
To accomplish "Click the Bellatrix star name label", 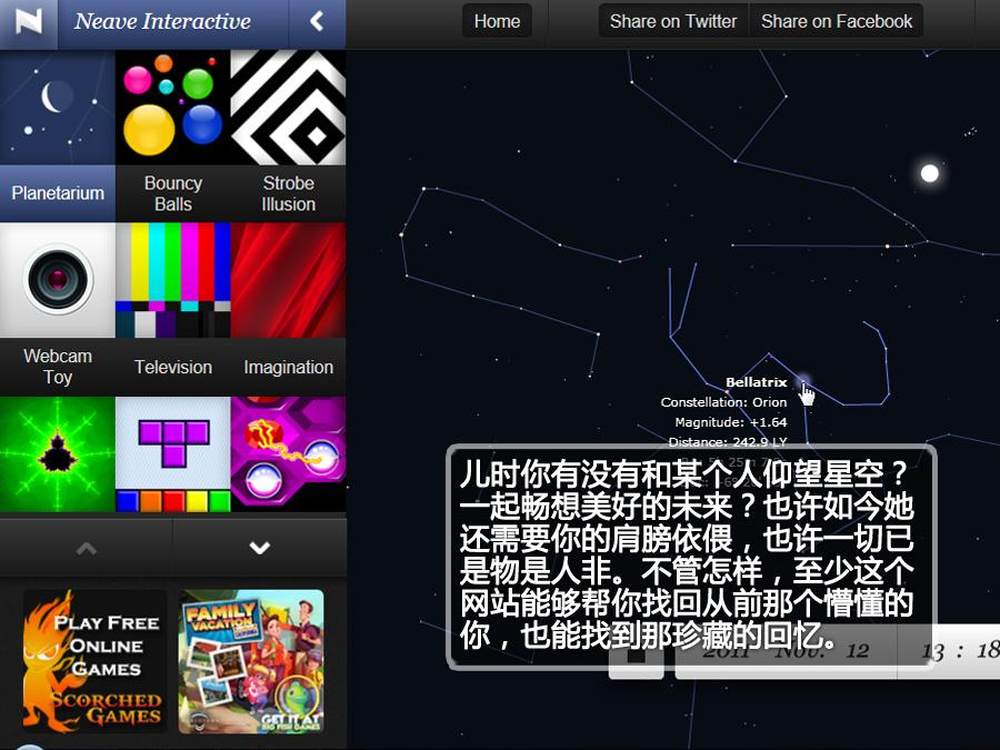I will (x=756, y=382).
